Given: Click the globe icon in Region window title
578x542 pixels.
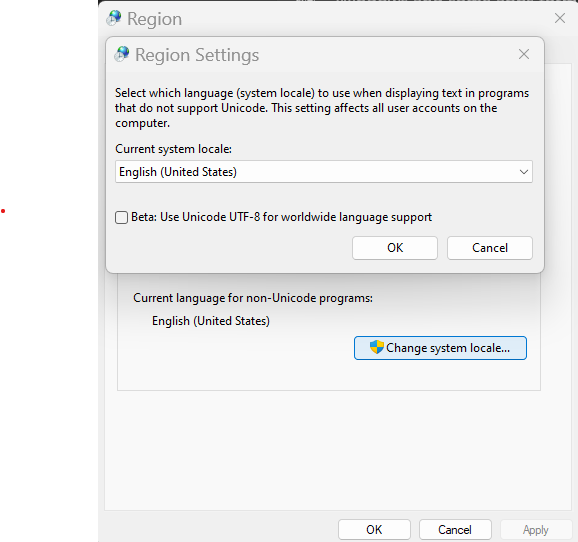Looking at the screenshot, I should (114, 18).
